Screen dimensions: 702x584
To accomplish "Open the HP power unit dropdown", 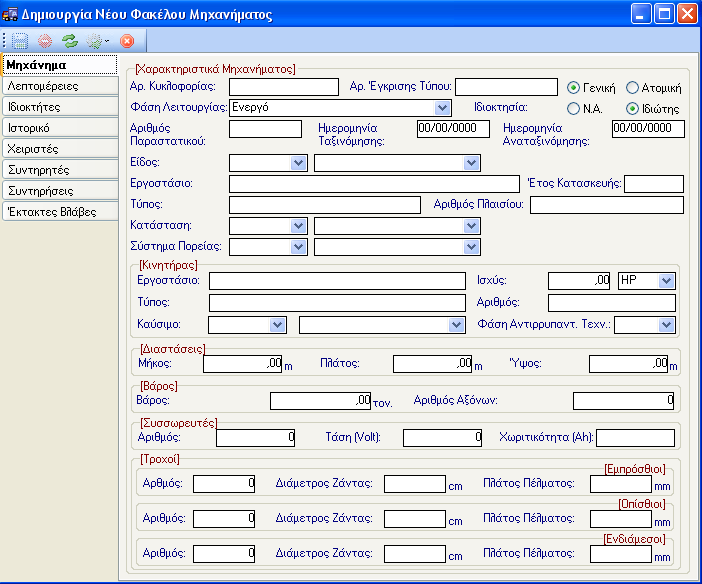I will (x=666, y=281).
